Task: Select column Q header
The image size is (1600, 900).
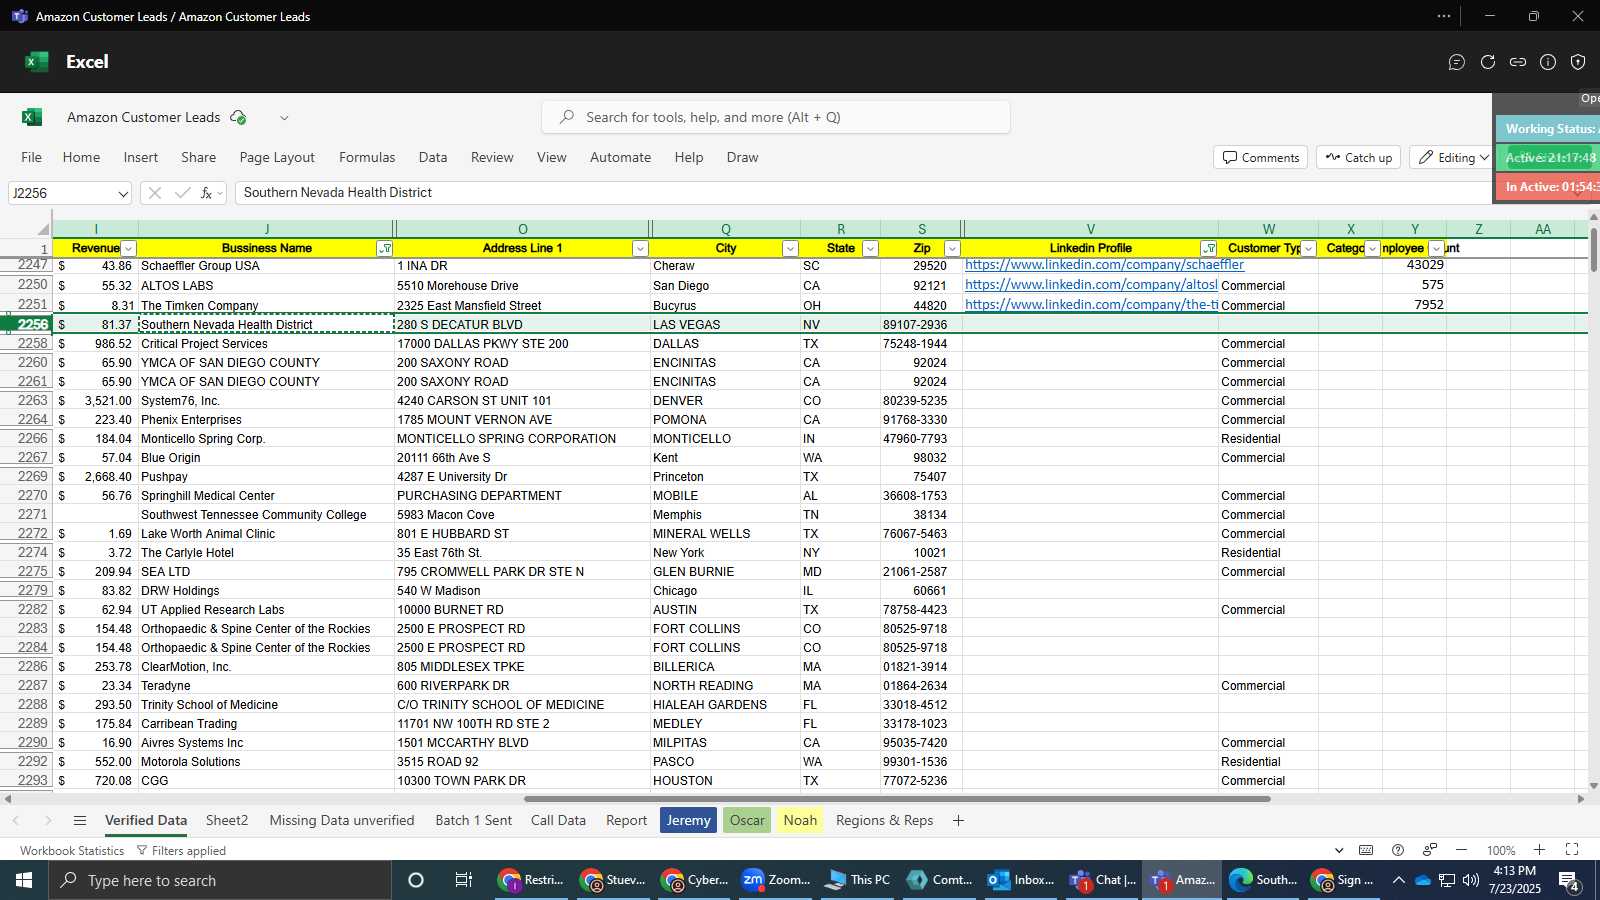Action: (725, 229)
